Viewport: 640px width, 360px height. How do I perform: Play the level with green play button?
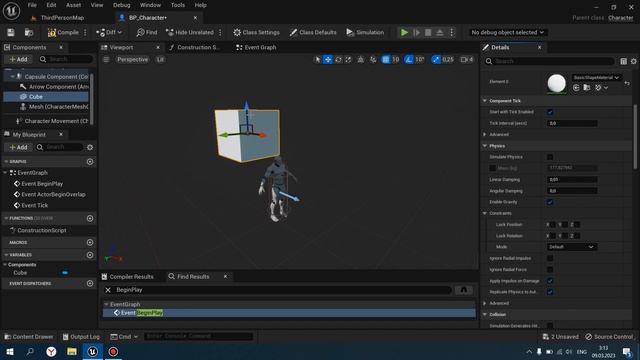coord(404,32)
